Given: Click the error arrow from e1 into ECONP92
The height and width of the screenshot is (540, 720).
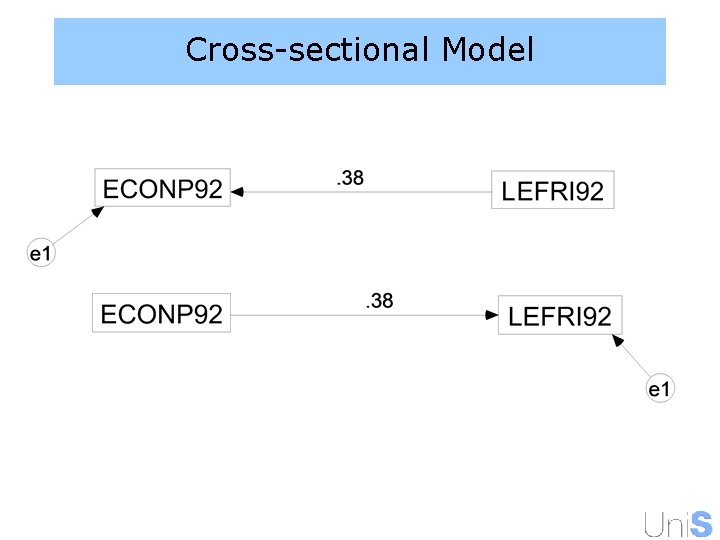Looking at the screenshot, I should 74,227.
